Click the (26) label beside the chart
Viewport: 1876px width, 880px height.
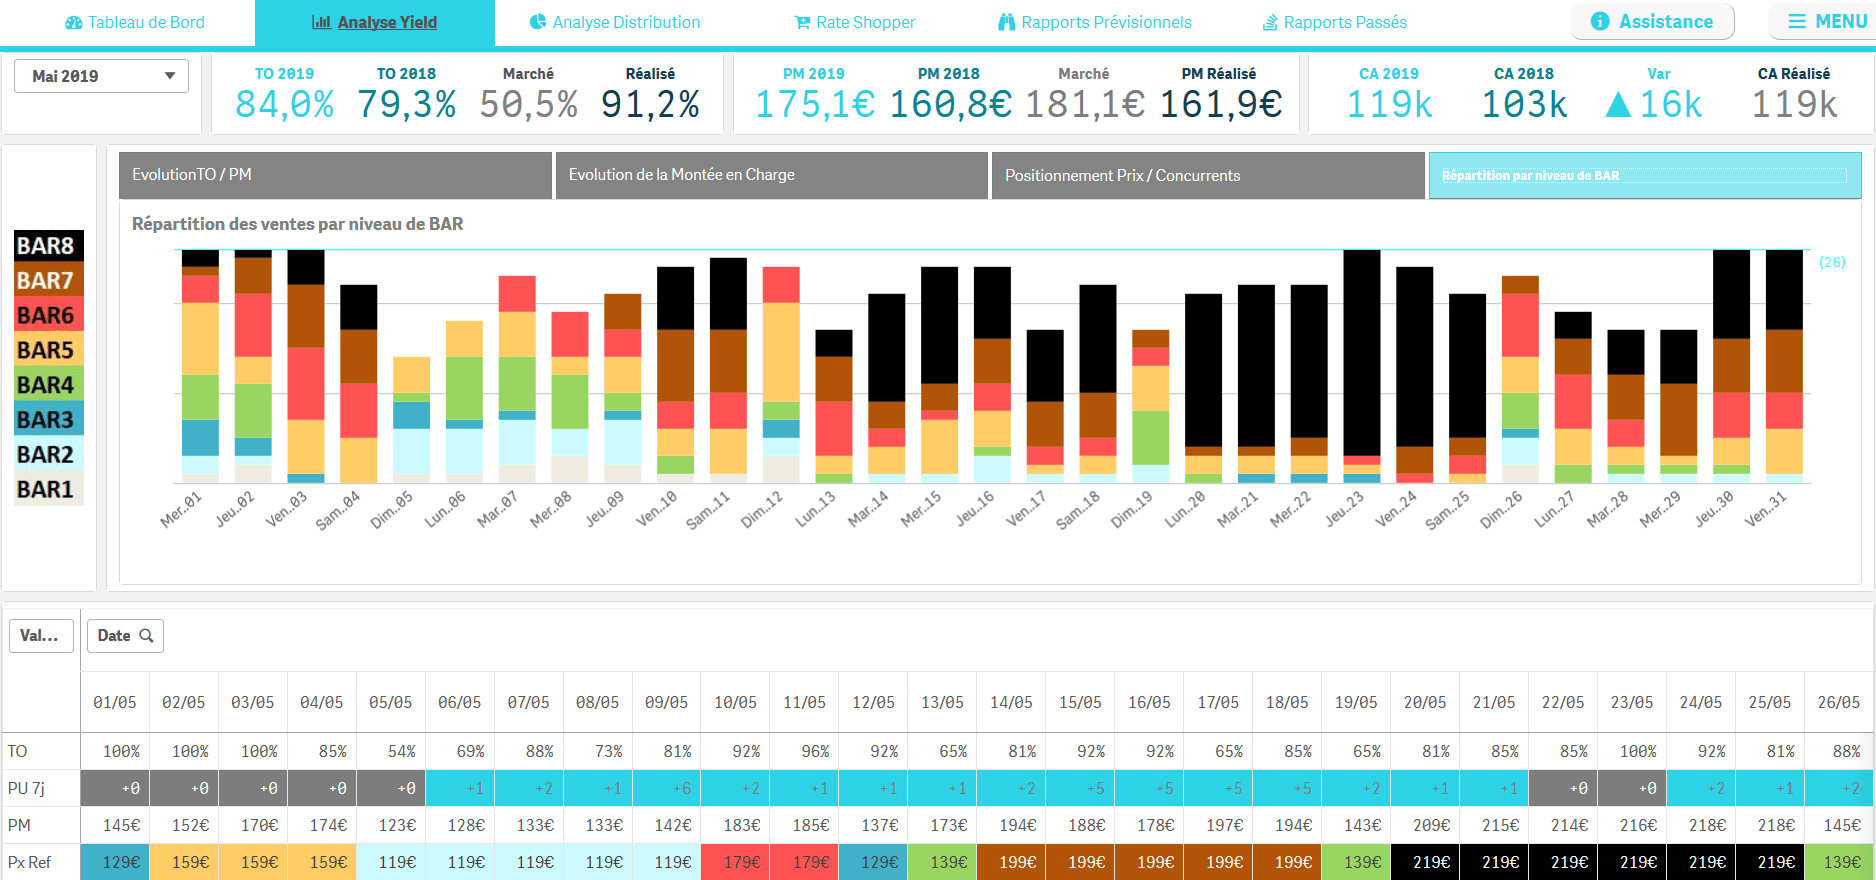coord(1832,262)
